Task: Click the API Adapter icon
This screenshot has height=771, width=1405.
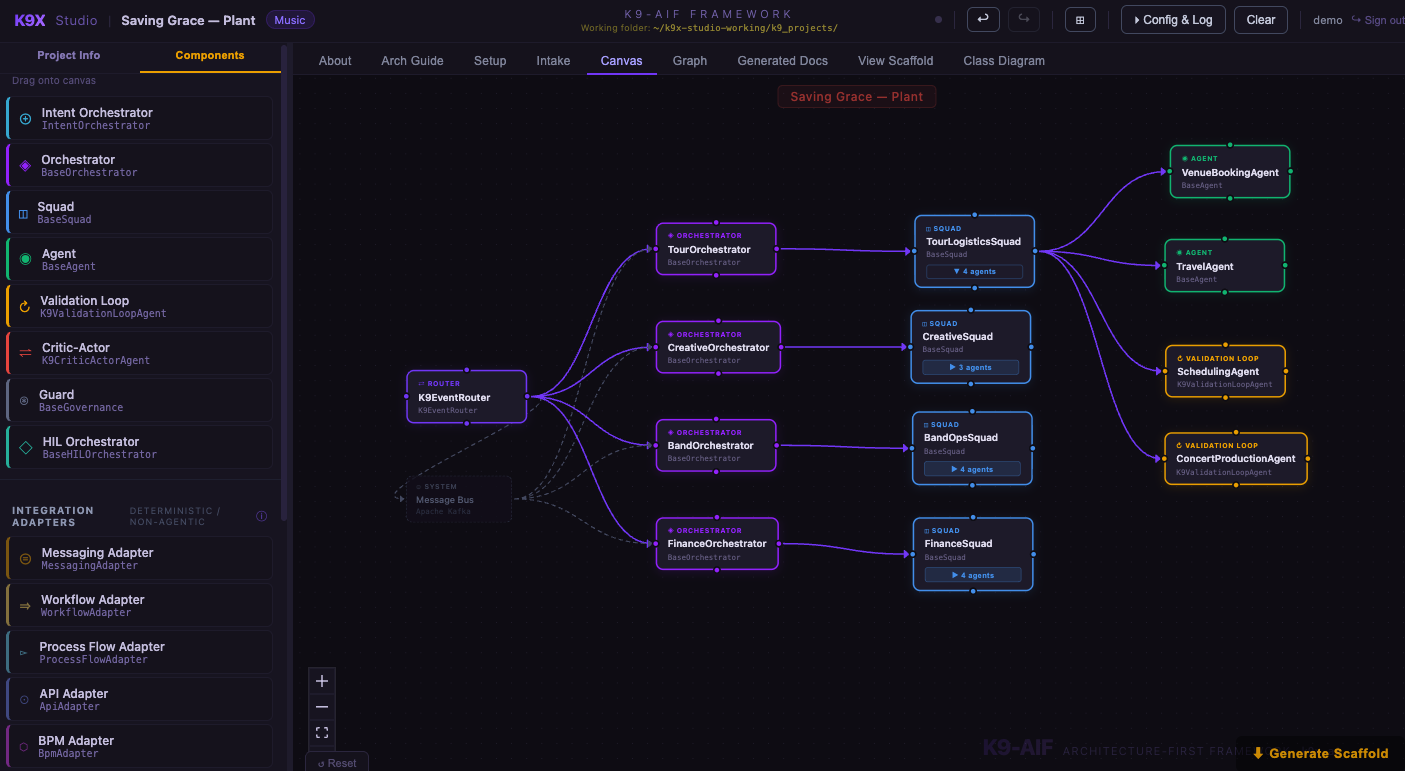Action: [24, 700]
